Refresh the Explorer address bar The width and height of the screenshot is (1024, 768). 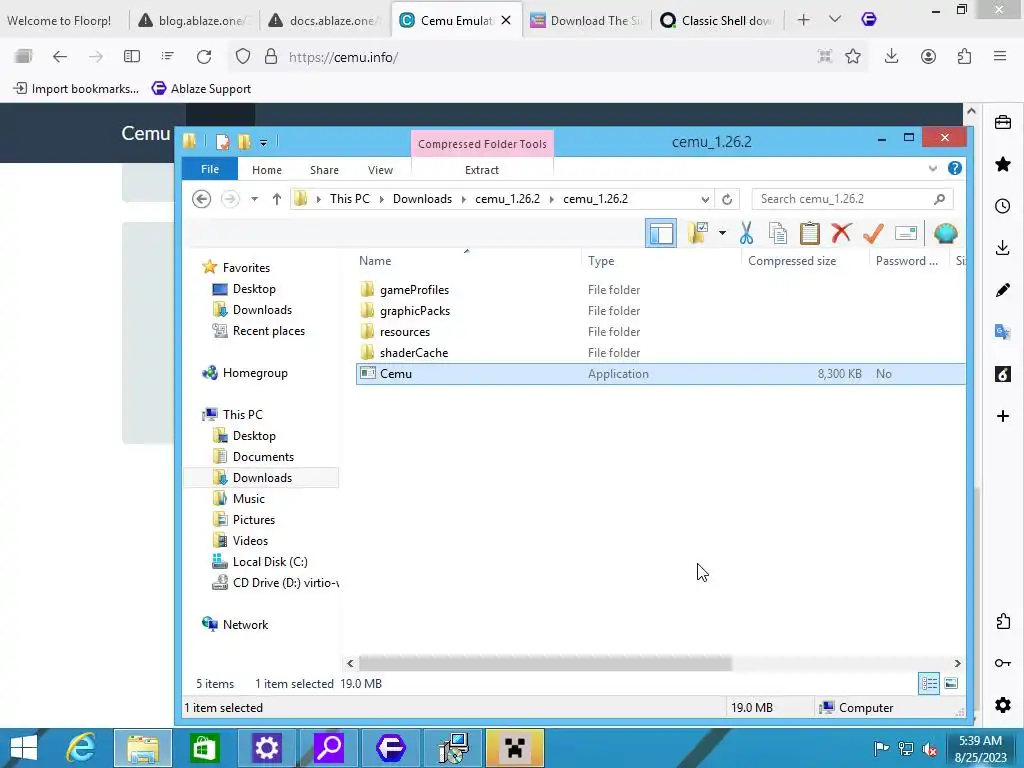click(x=727, y=199)
